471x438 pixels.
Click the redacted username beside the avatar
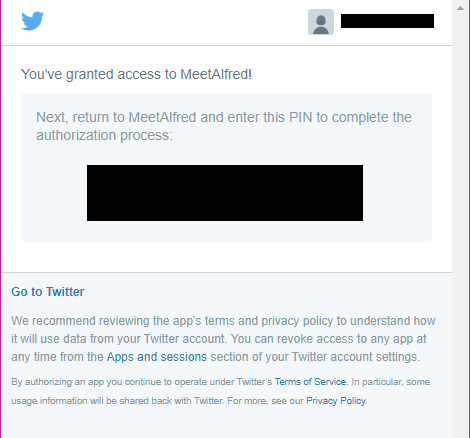pos(387,21)
